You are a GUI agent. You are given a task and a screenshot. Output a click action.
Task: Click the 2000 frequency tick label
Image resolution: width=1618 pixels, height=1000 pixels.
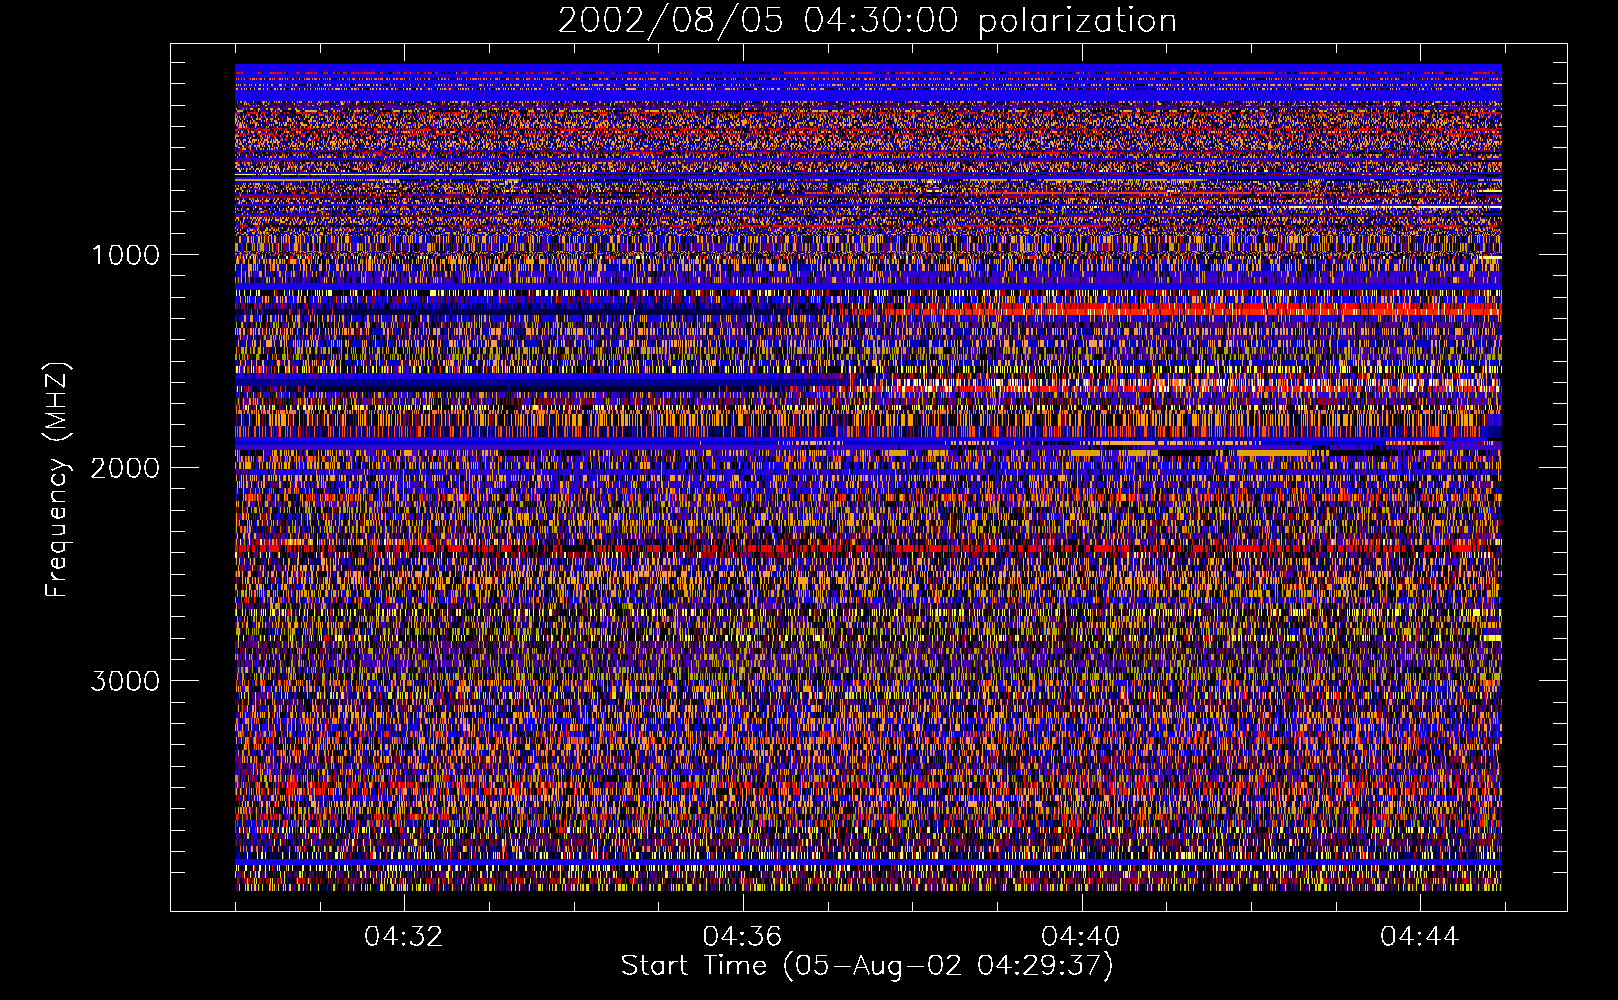(125, 468)
